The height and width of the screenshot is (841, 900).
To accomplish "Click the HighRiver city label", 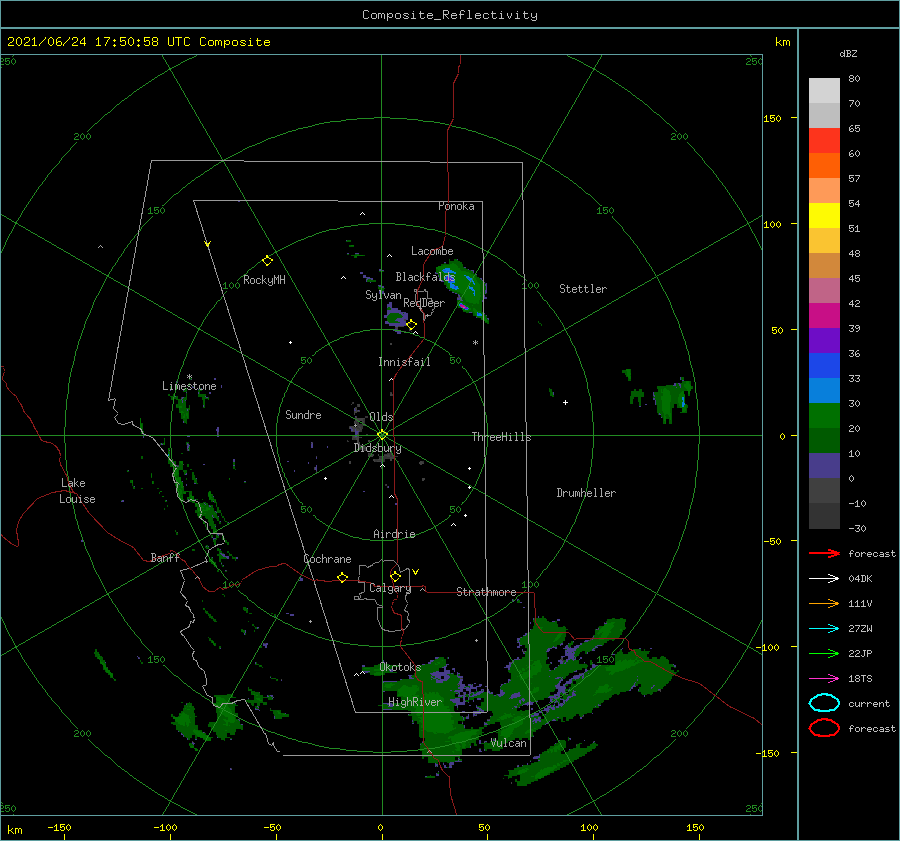I will (x=415, y=702).
